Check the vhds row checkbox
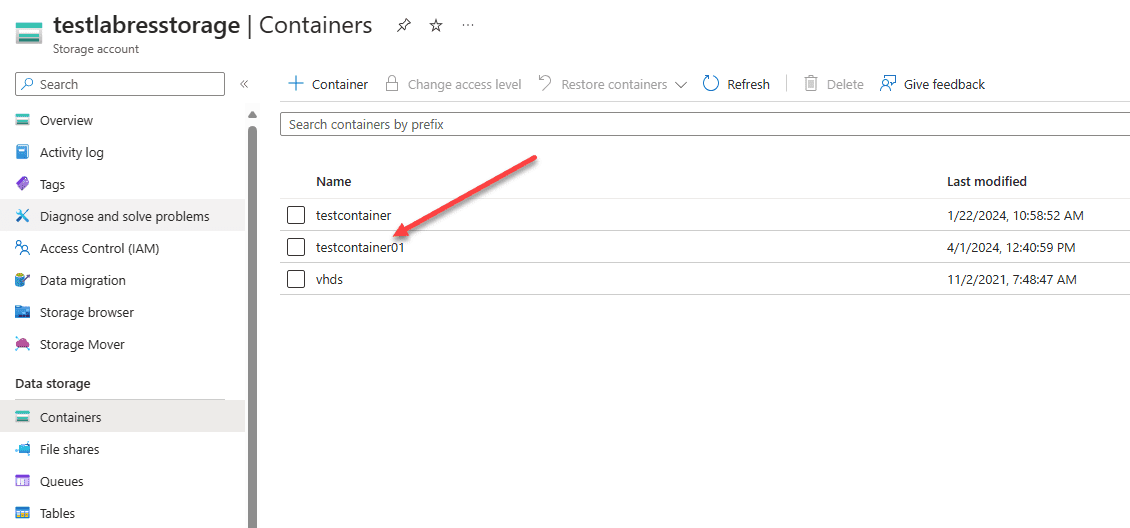Viewport: 1130px width, 528px height. pyautogui.click(x=295, y=279)
